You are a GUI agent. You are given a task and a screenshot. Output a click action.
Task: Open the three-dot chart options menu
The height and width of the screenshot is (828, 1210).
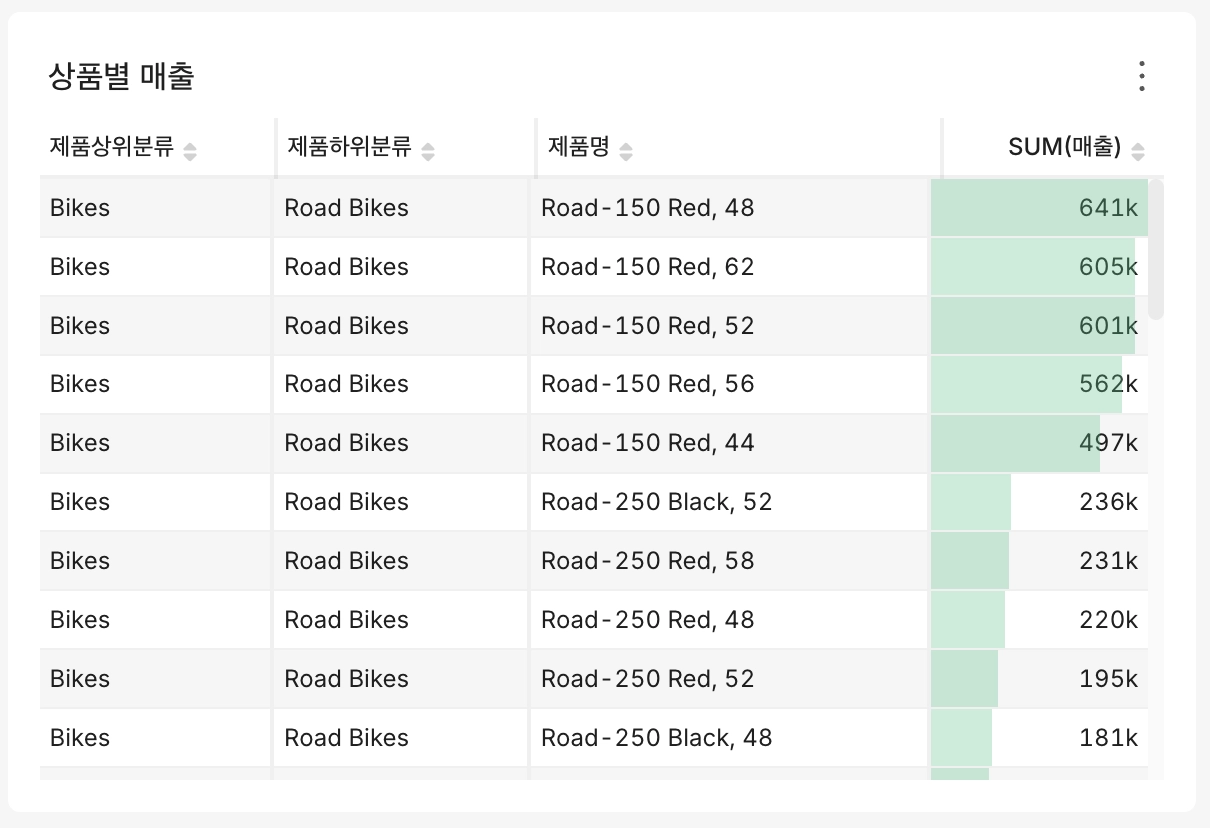coord(1141,76)
